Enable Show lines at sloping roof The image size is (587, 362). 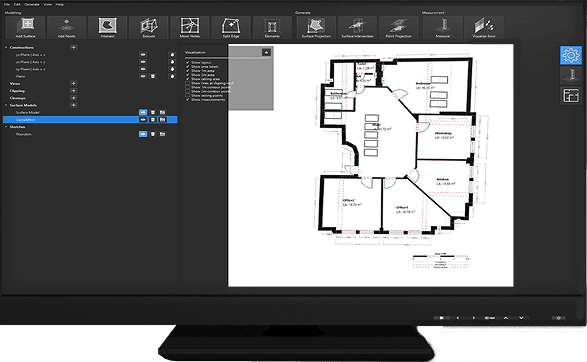tap(188, 83)
